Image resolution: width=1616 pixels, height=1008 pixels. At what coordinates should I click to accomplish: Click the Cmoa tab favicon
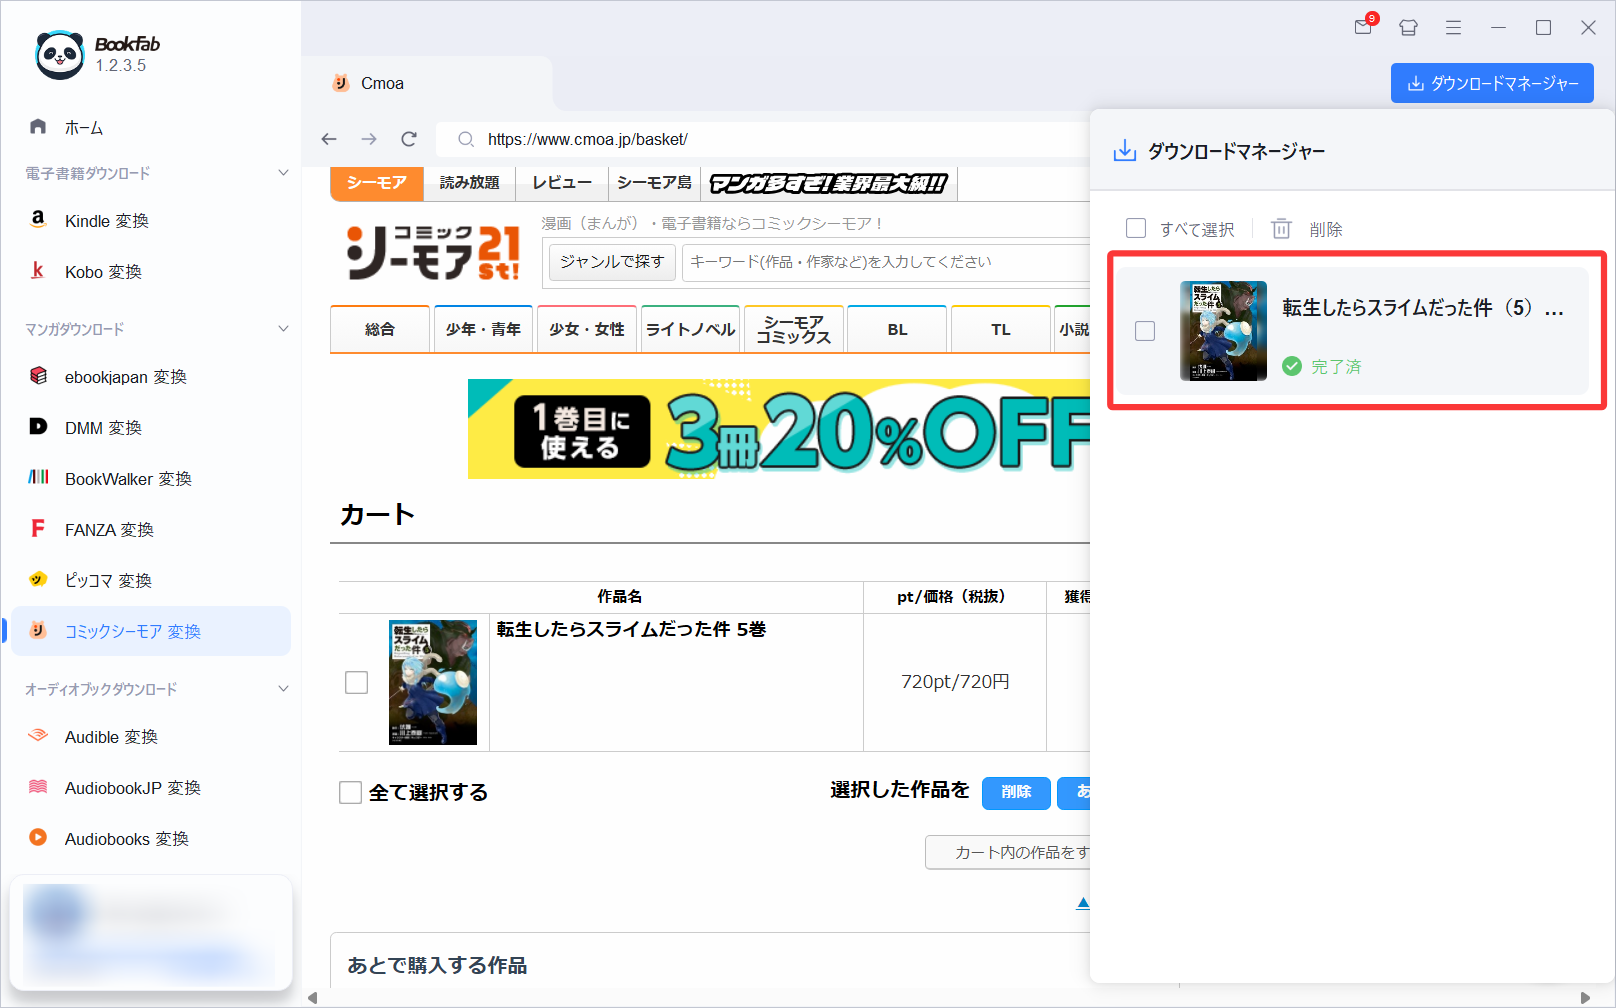point(341,83)
